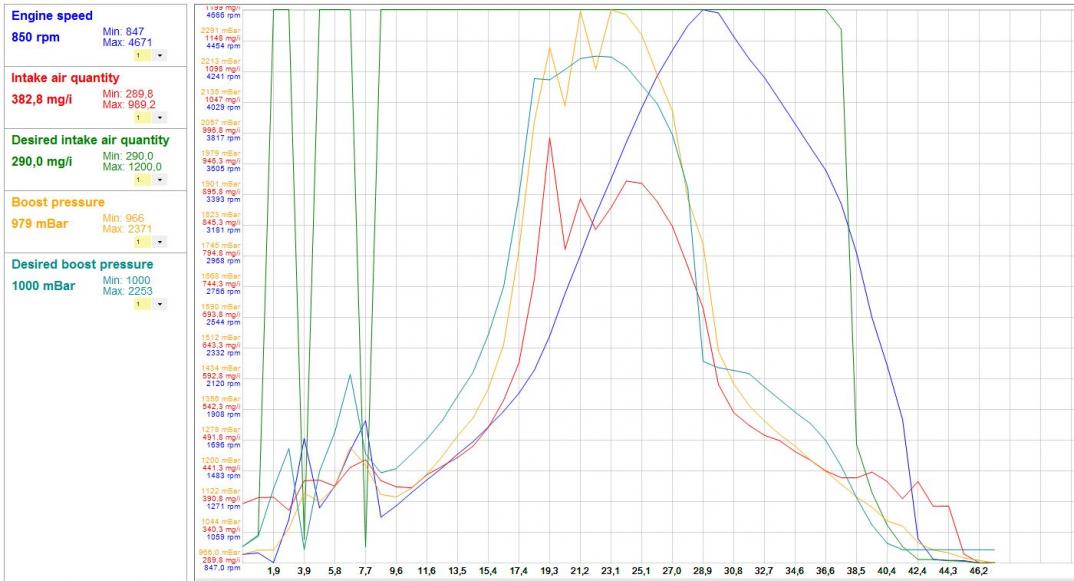Click the 5,8 time axis label
The width and height of the screenshot is (1074, 581).
335,571
